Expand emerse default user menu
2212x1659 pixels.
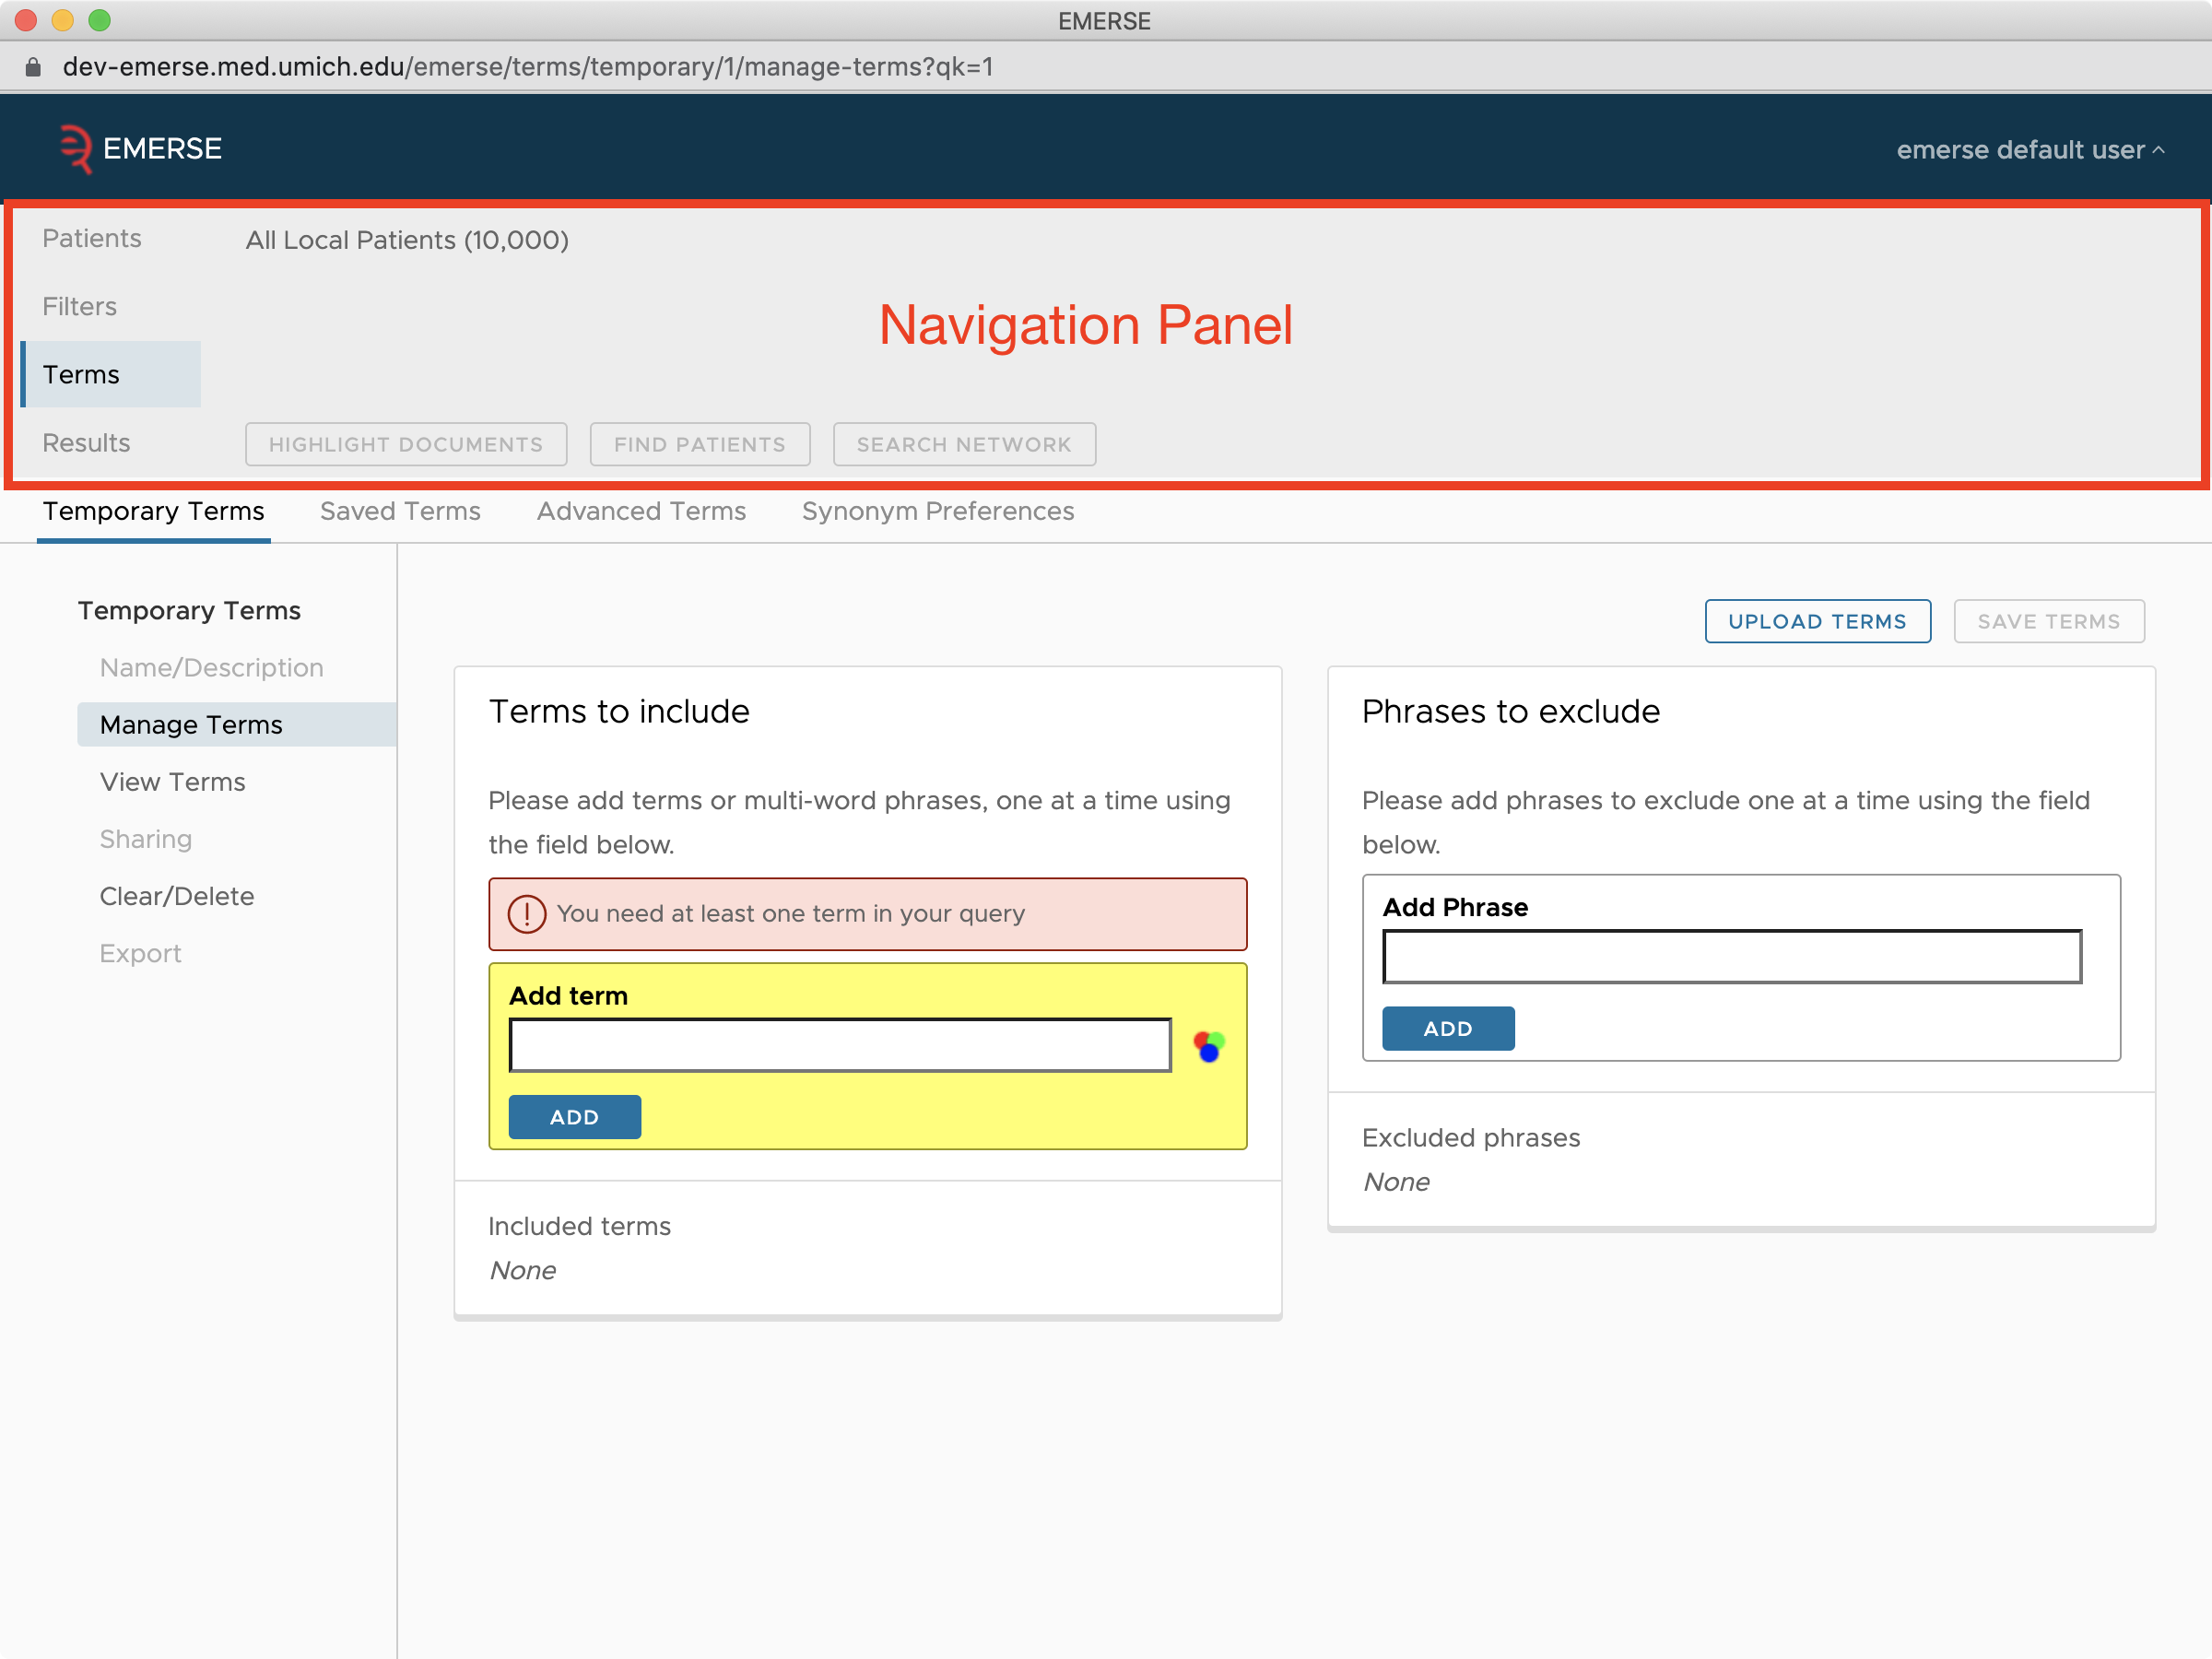2030,149
